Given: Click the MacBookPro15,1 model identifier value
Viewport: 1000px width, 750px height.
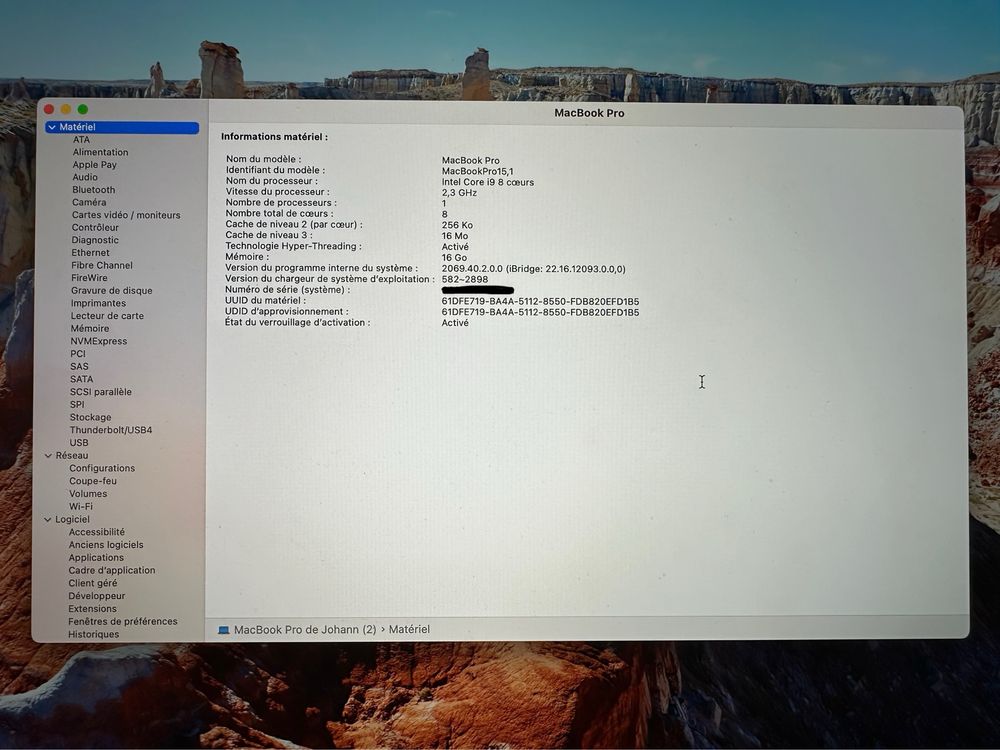Looking at the screenshot, I should (x=478, y=172).
